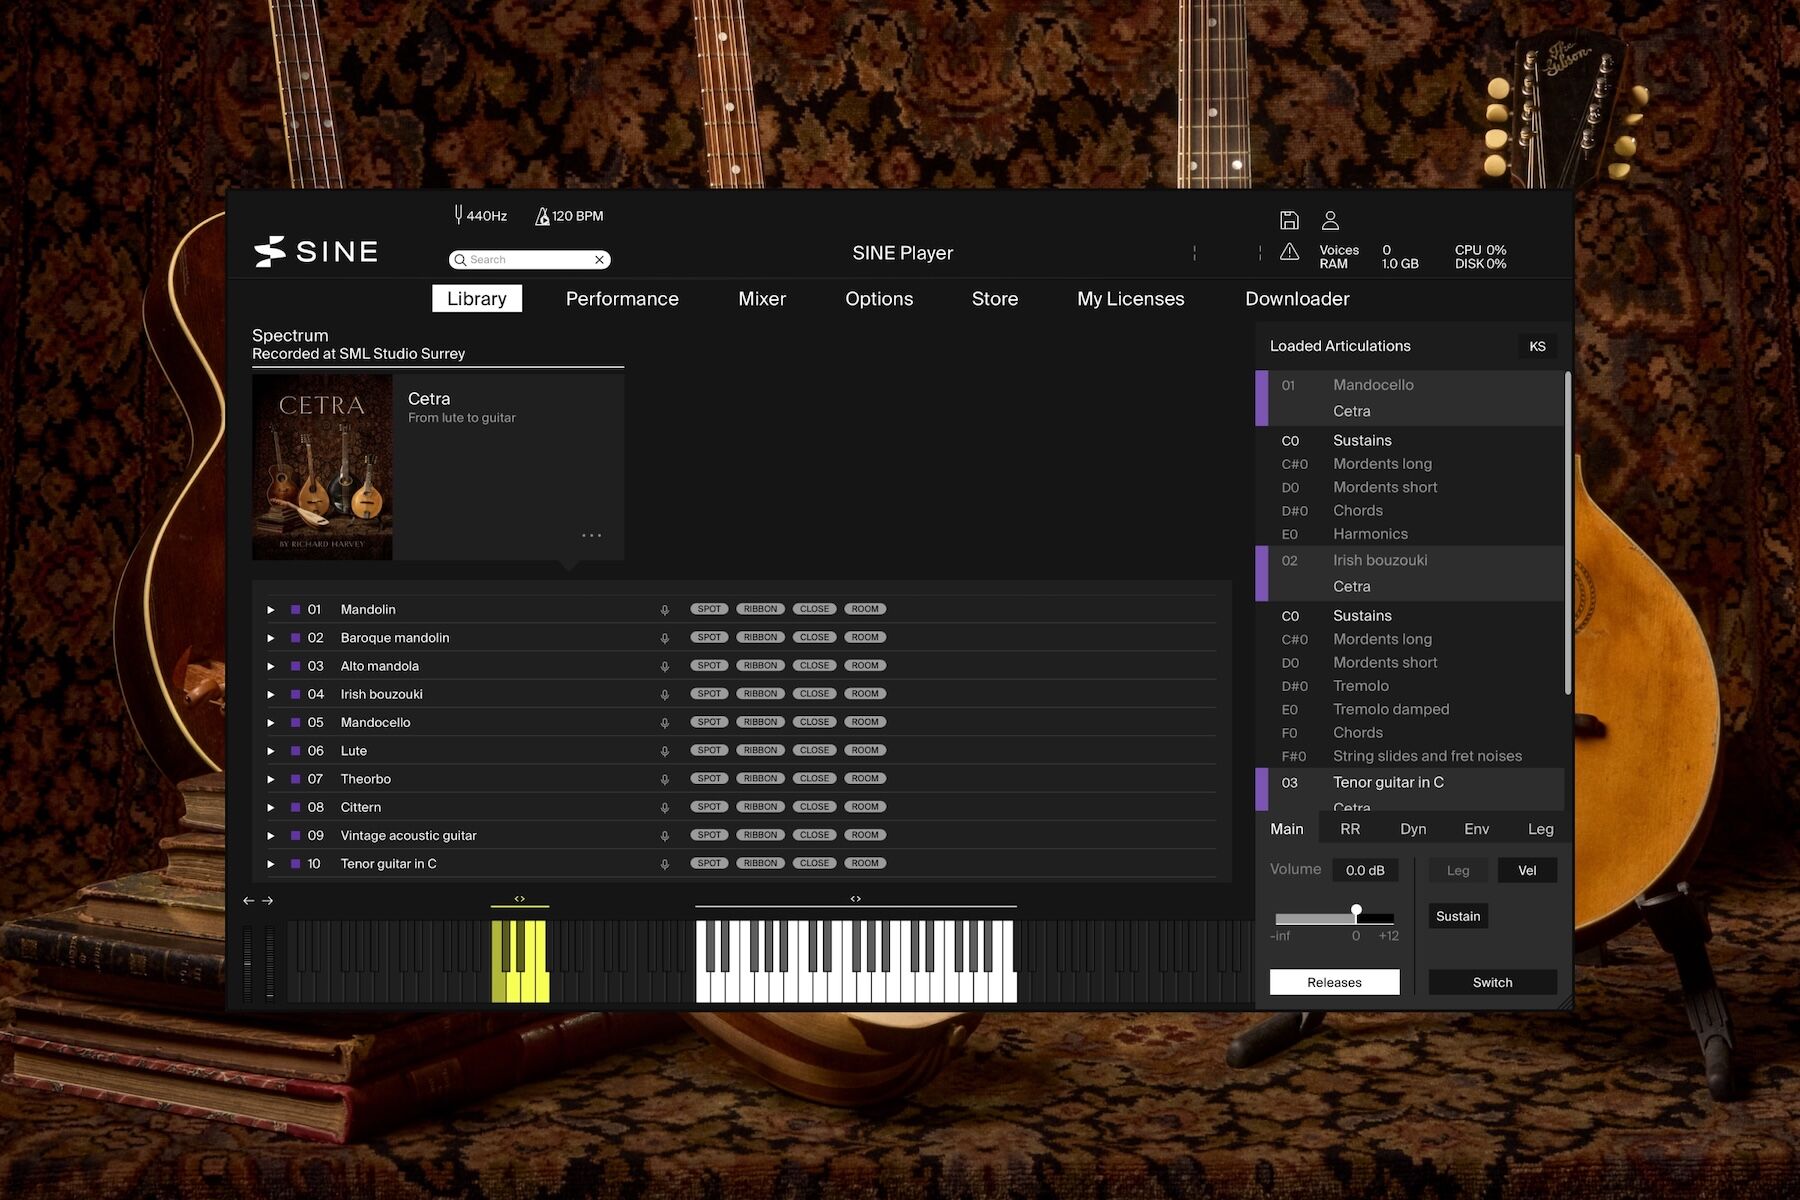Open the user account profile icon

point(1330,220)
